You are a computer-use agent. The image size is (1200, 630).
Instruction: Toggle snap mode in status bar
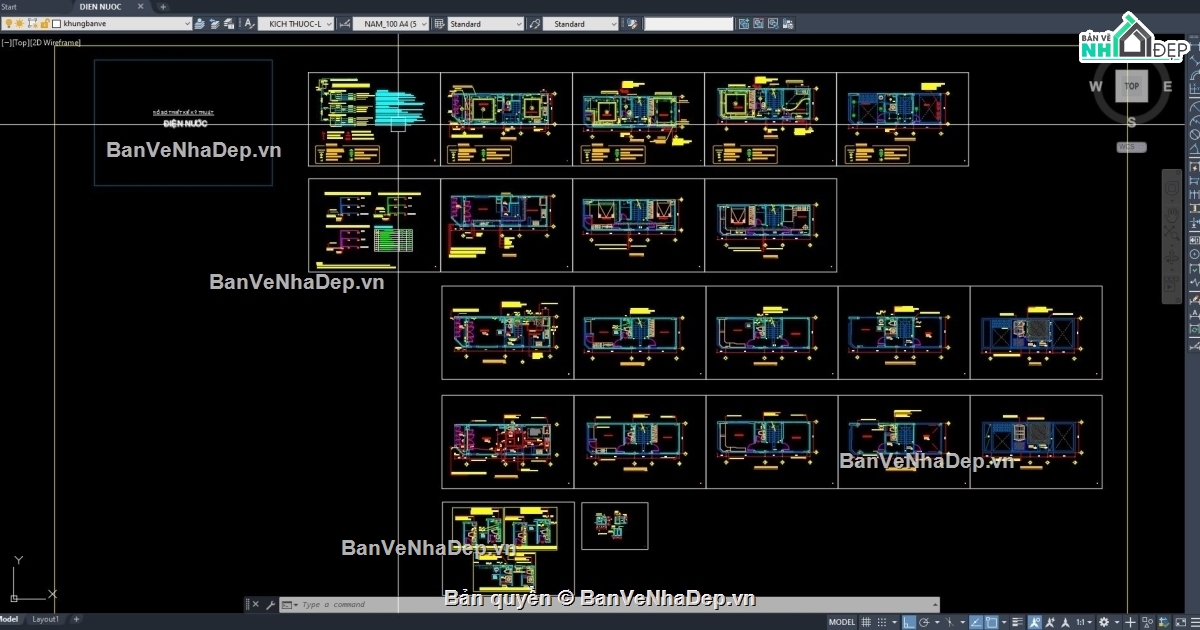coord(882,622)
